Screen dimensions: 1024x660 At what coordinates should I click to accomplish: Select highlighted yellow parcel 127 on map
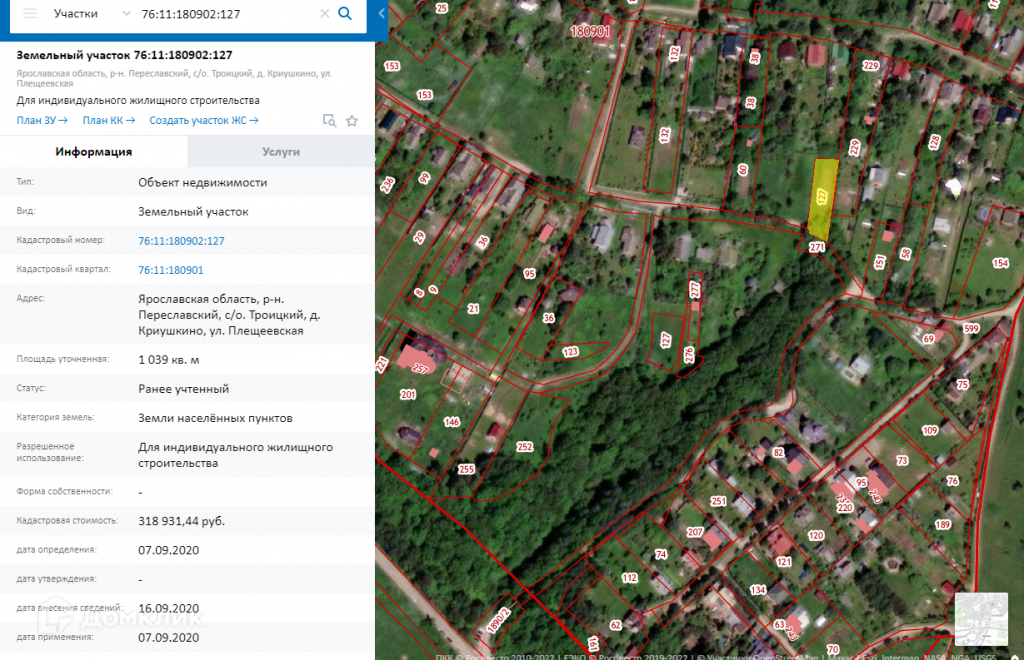click(822, 199)
